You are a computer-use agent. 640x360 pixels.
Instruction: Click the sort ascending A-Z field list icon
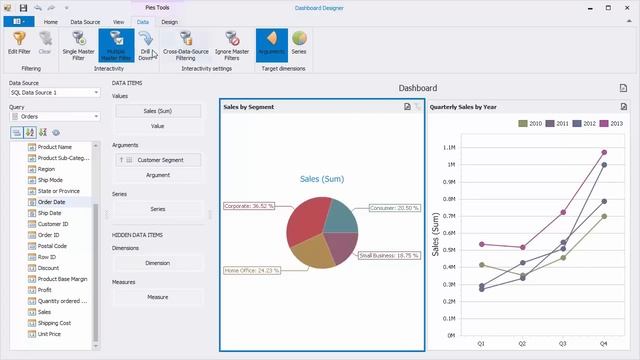tap(30, 133)
